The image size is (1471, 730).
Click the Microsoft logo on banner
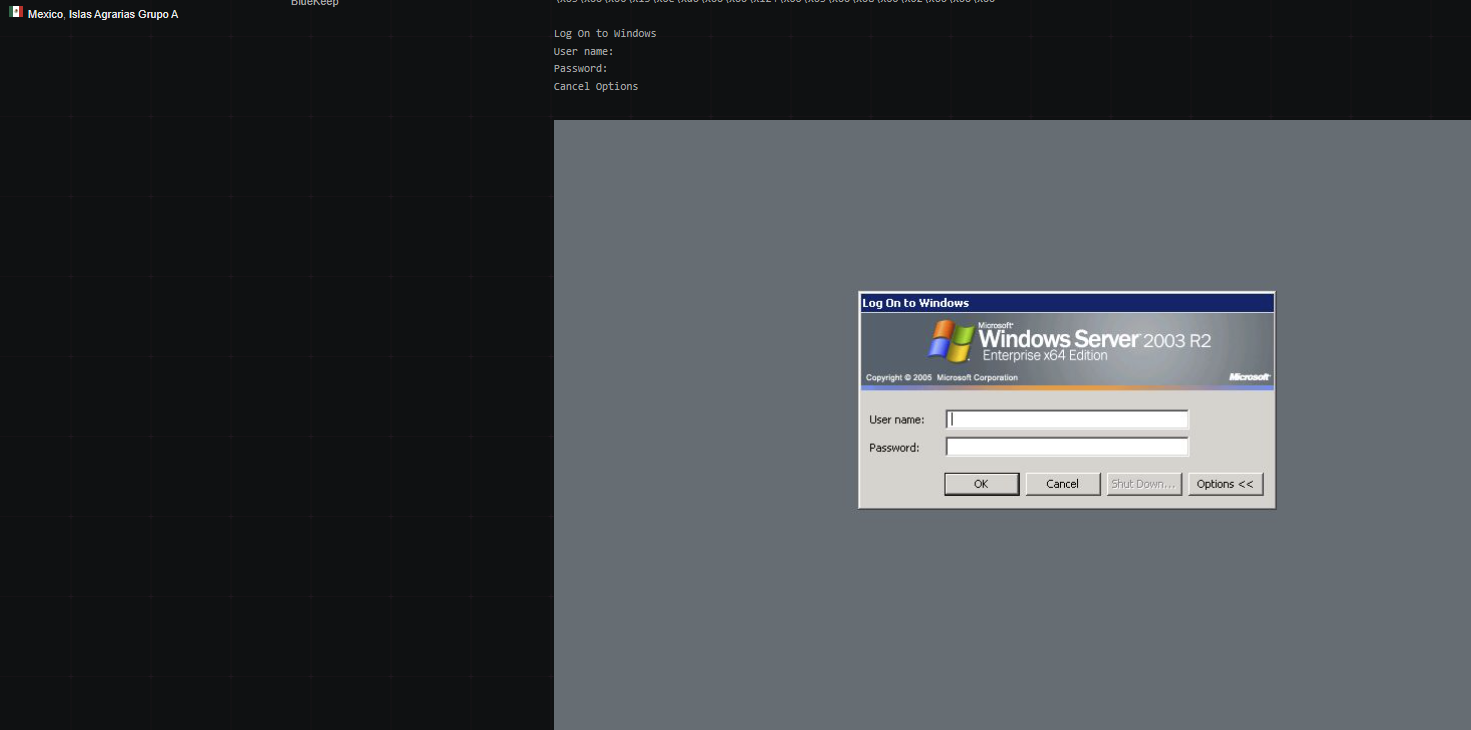pos(1249,377)
